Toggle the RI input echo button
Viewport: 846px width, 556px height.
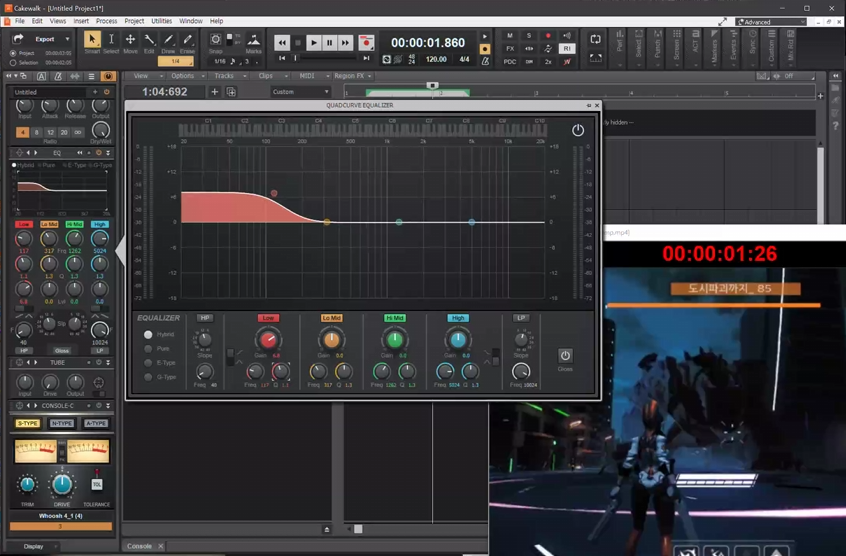click(567, 49)
